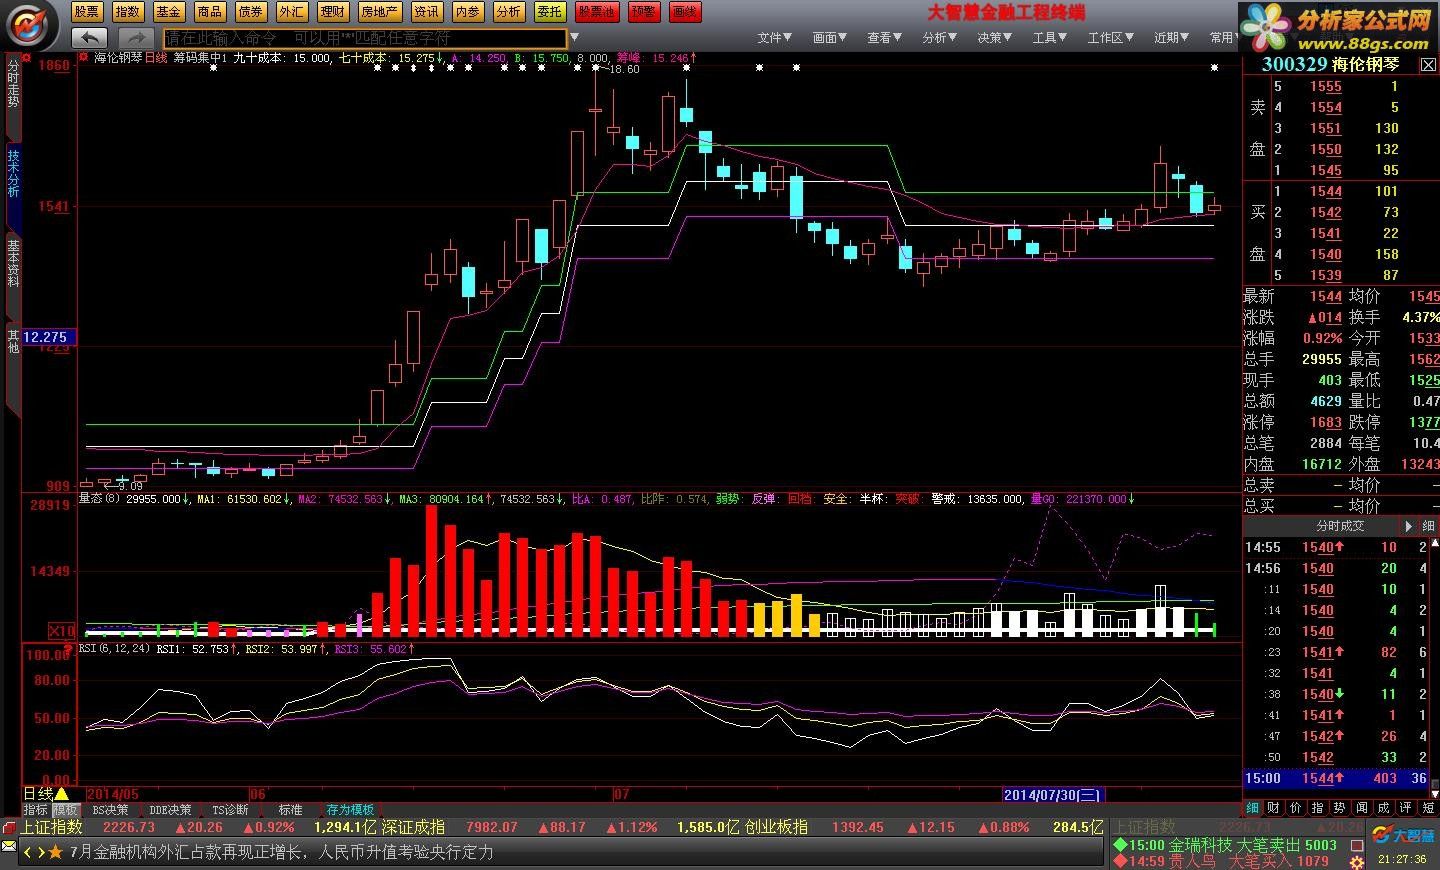Click the news ticker previous arrow

(28, 853)
